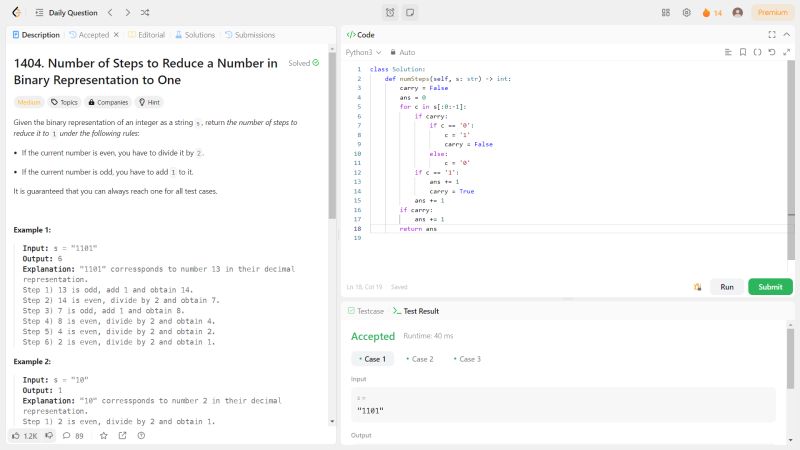Switch to the Description tab
Viewport: 800px width, 450px height.
(36, 35)
